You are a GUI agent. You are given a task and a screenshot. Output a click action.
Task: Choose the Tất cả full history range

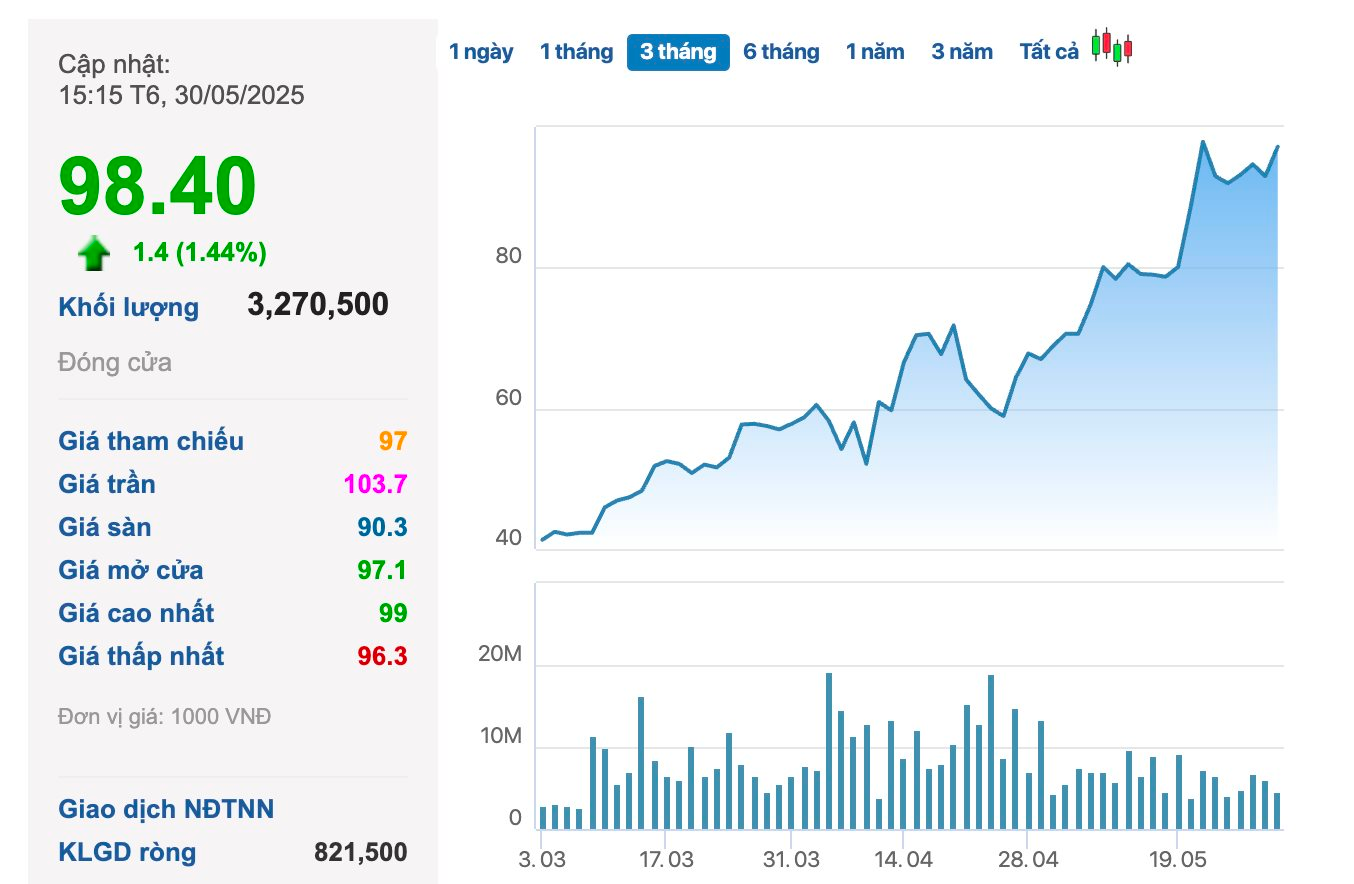(x=1049, y=52)
